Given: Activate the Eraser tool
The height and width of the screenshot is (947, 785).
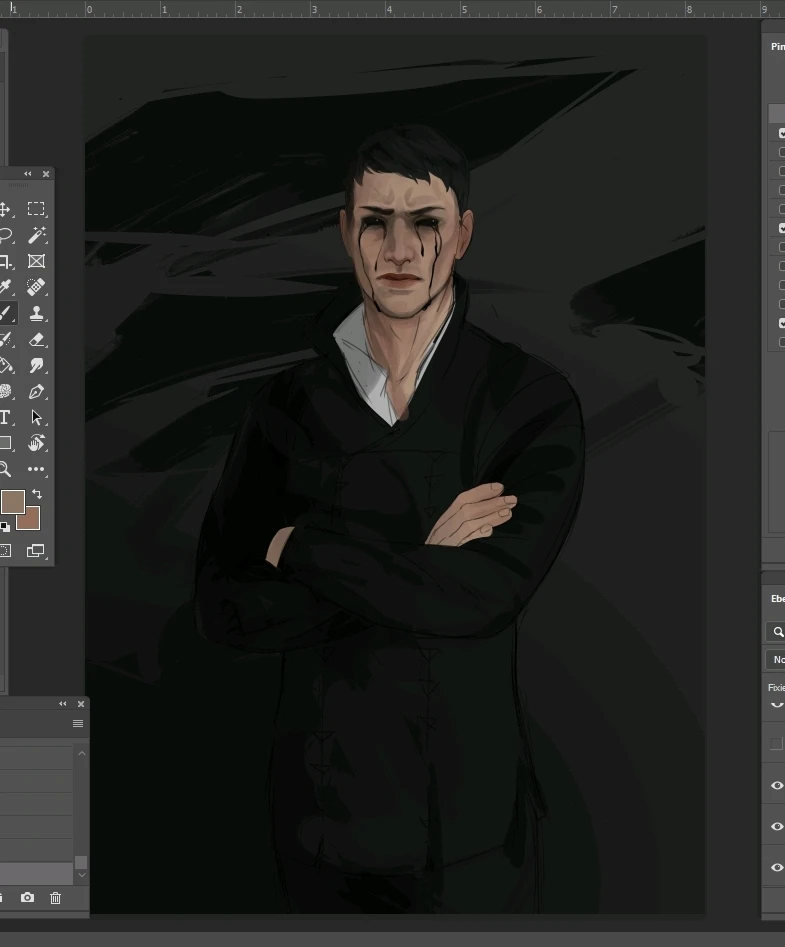Looking at the screenshot, I should [x=36, y=339].
